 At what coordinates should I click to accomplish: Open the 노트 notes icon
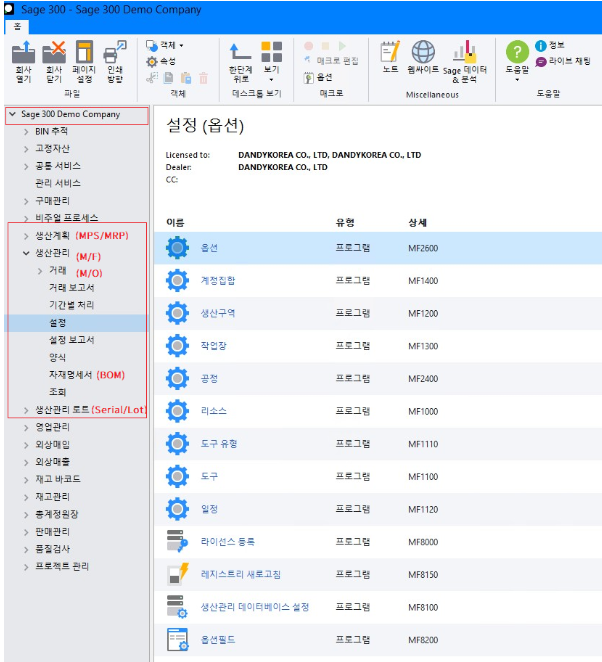click(x=390, y=52)
